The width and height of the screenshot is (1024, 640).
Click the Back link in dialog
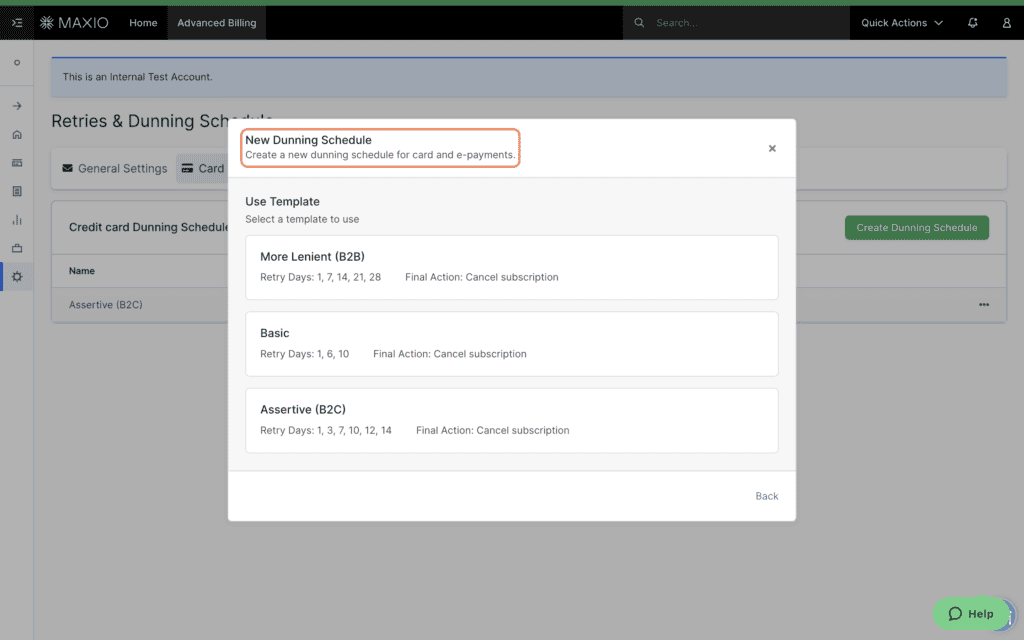click(767, 496)
